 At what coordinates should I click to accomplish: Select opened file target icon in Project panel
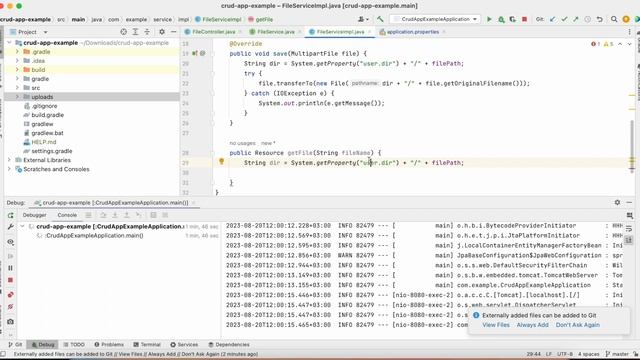(123, 32)
